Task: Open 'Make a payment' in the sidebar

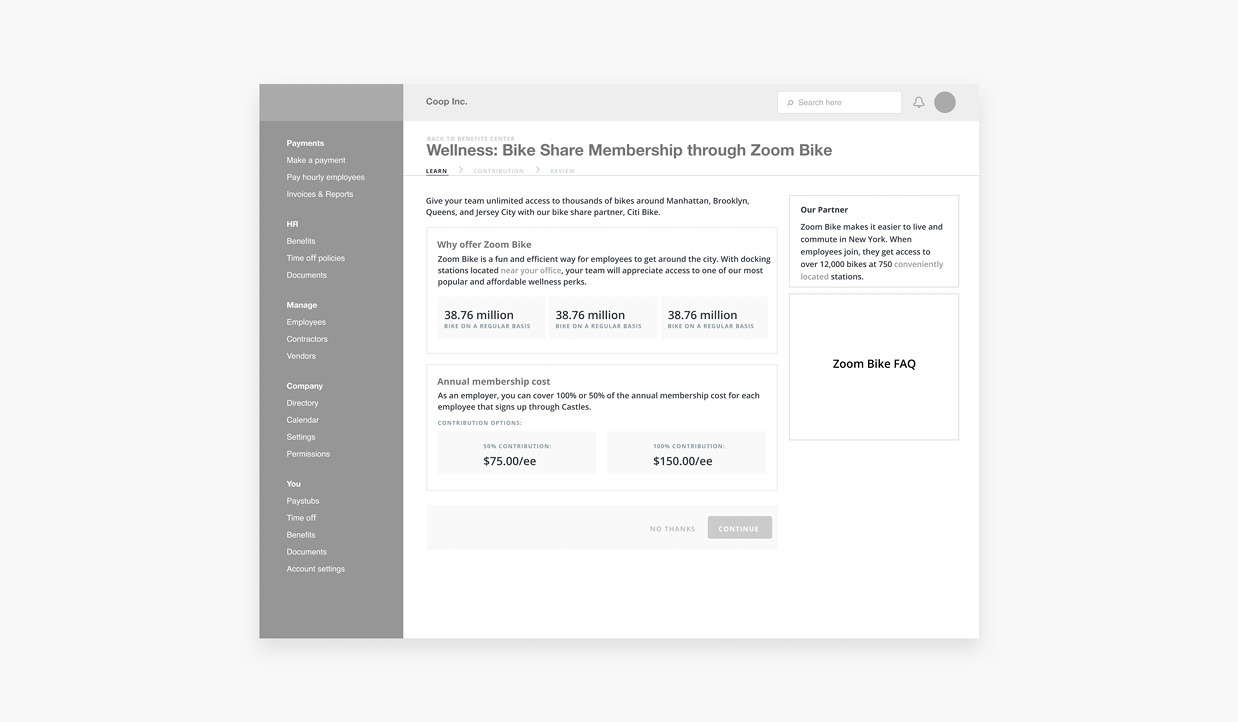Action: 316,160
